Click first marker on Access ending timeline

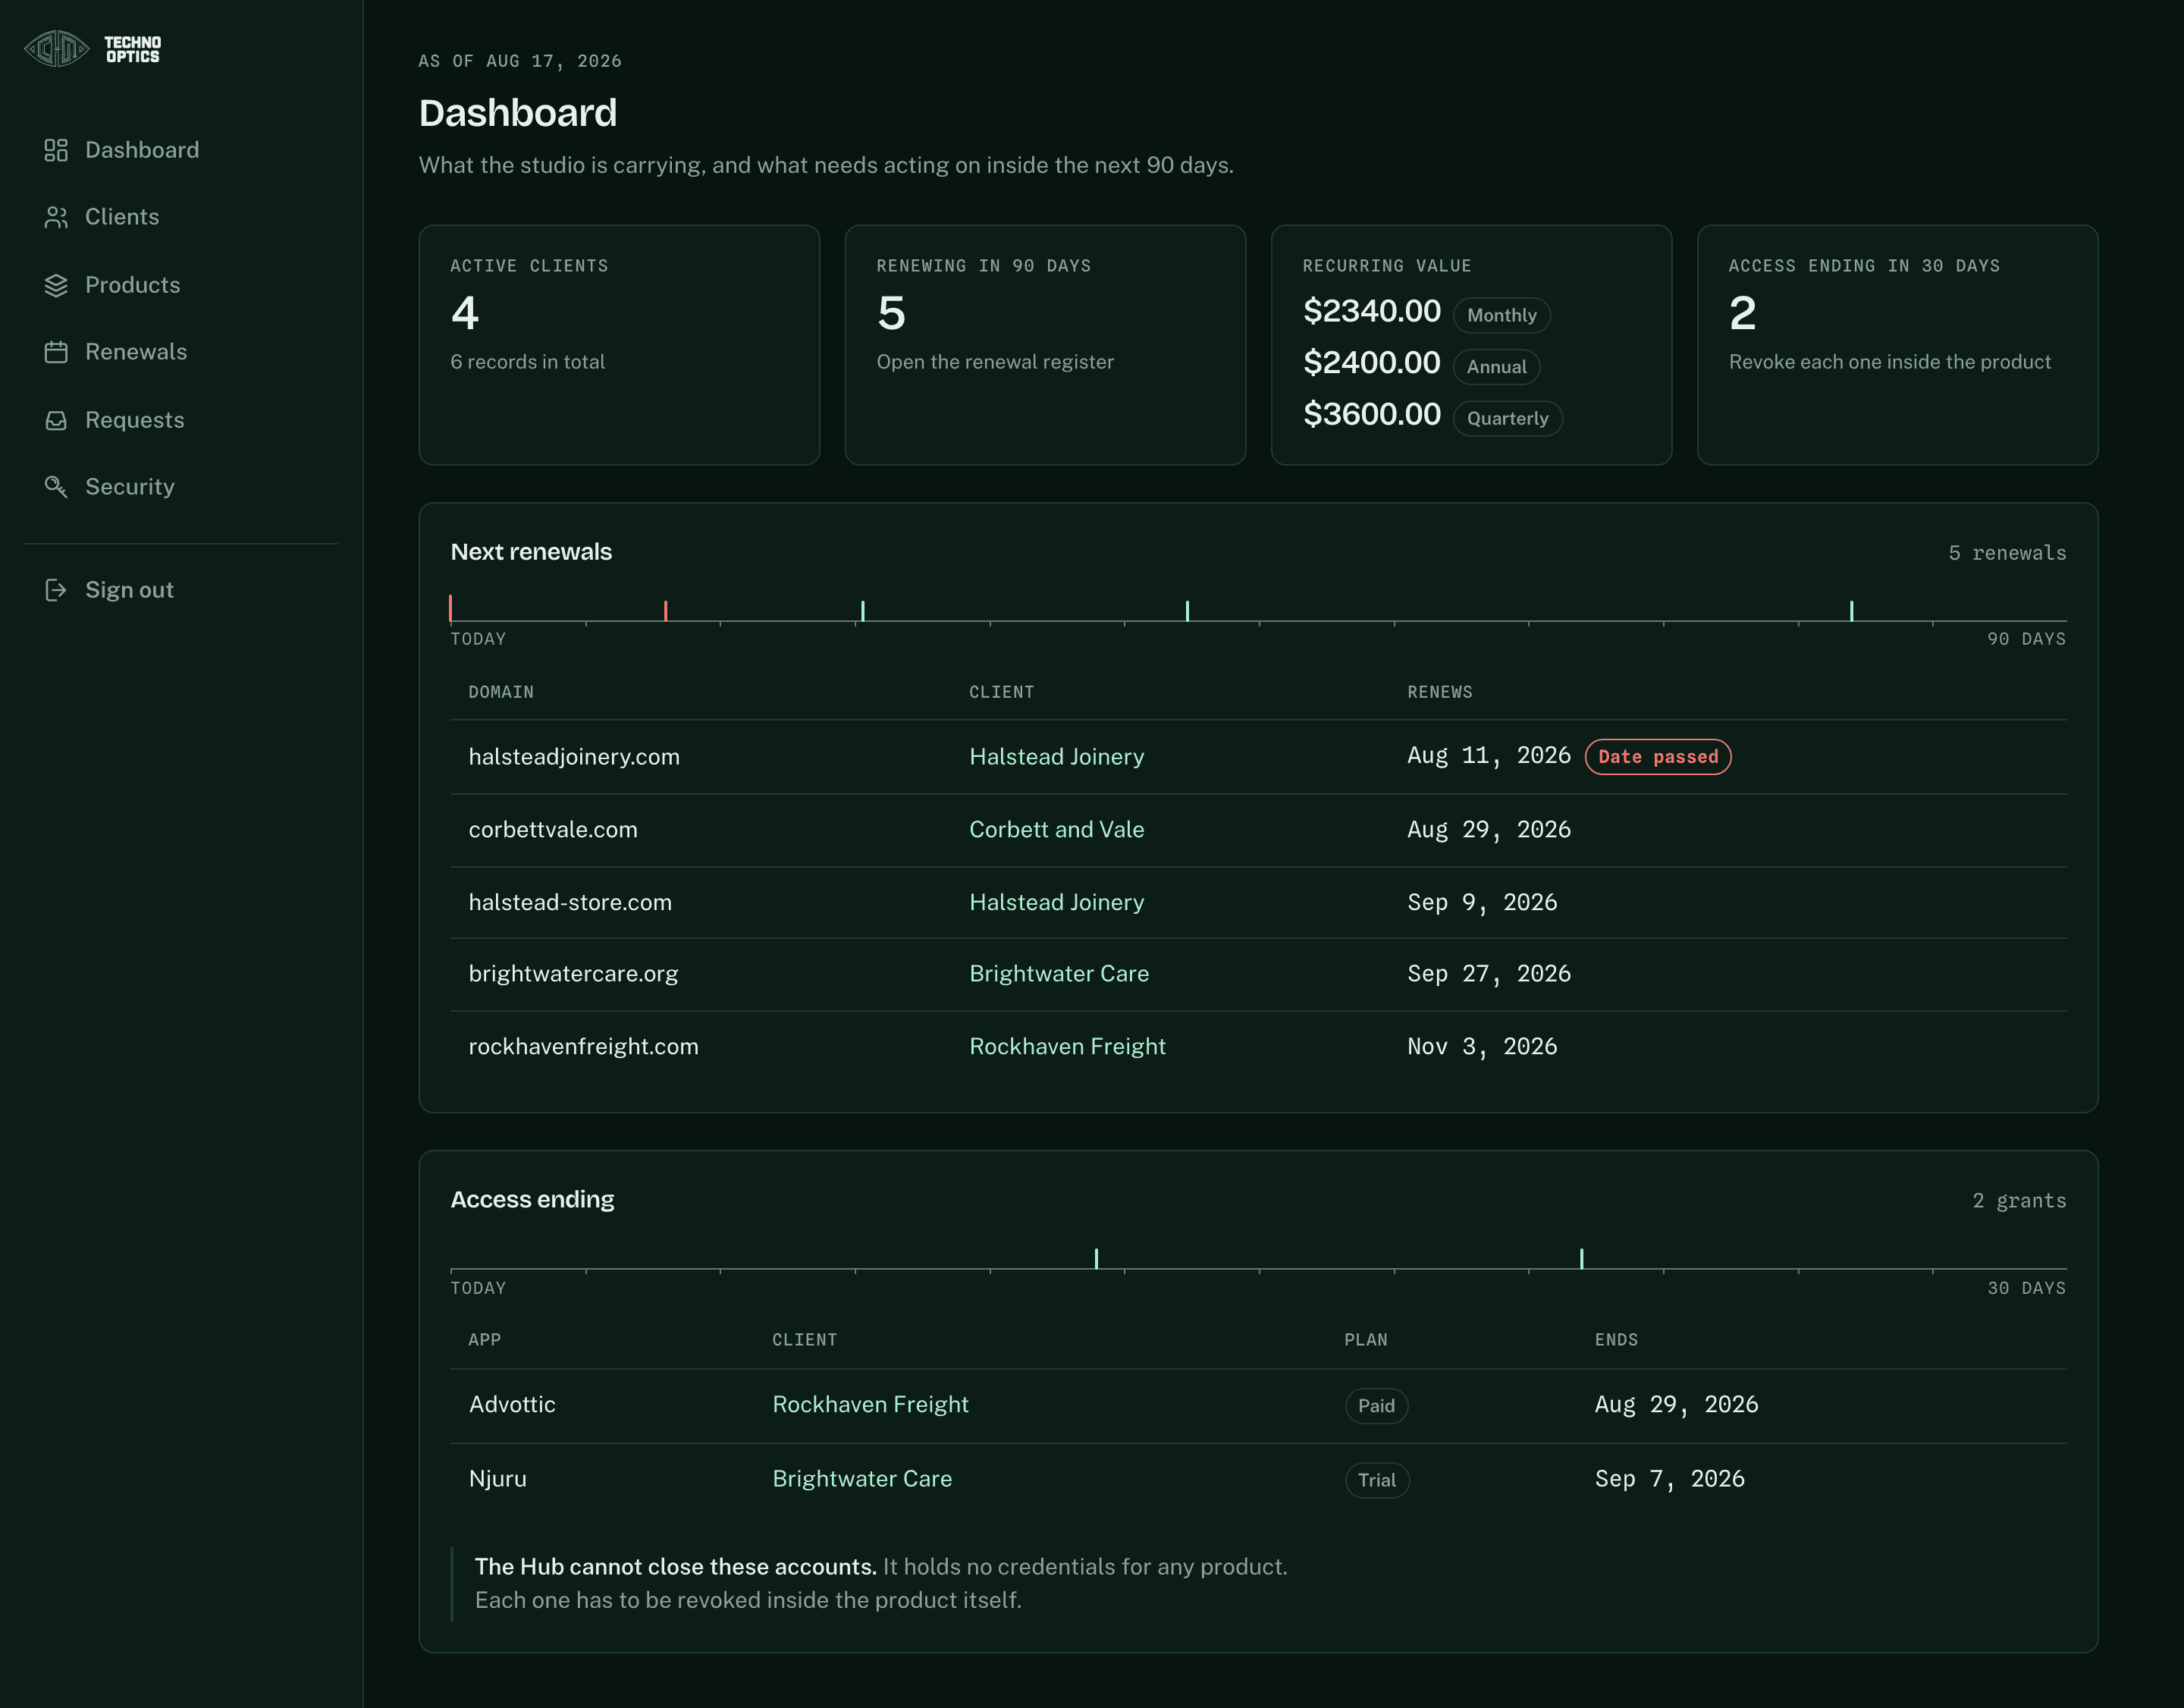pyautogui.click(x=1096, y=1259)
